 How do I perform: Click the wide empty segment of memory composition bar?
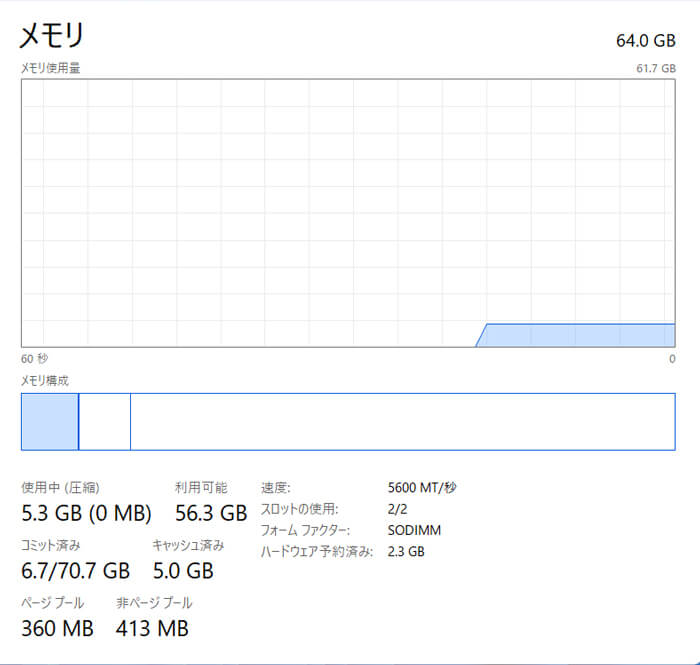point(402,422)
